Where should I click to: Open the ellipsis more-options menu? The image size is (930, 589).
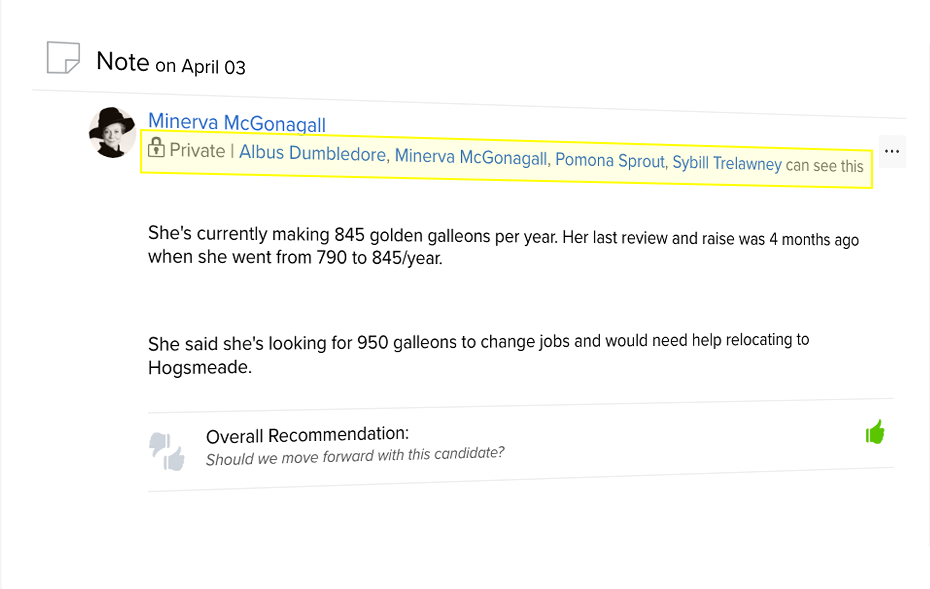click(x=893, y=151)
